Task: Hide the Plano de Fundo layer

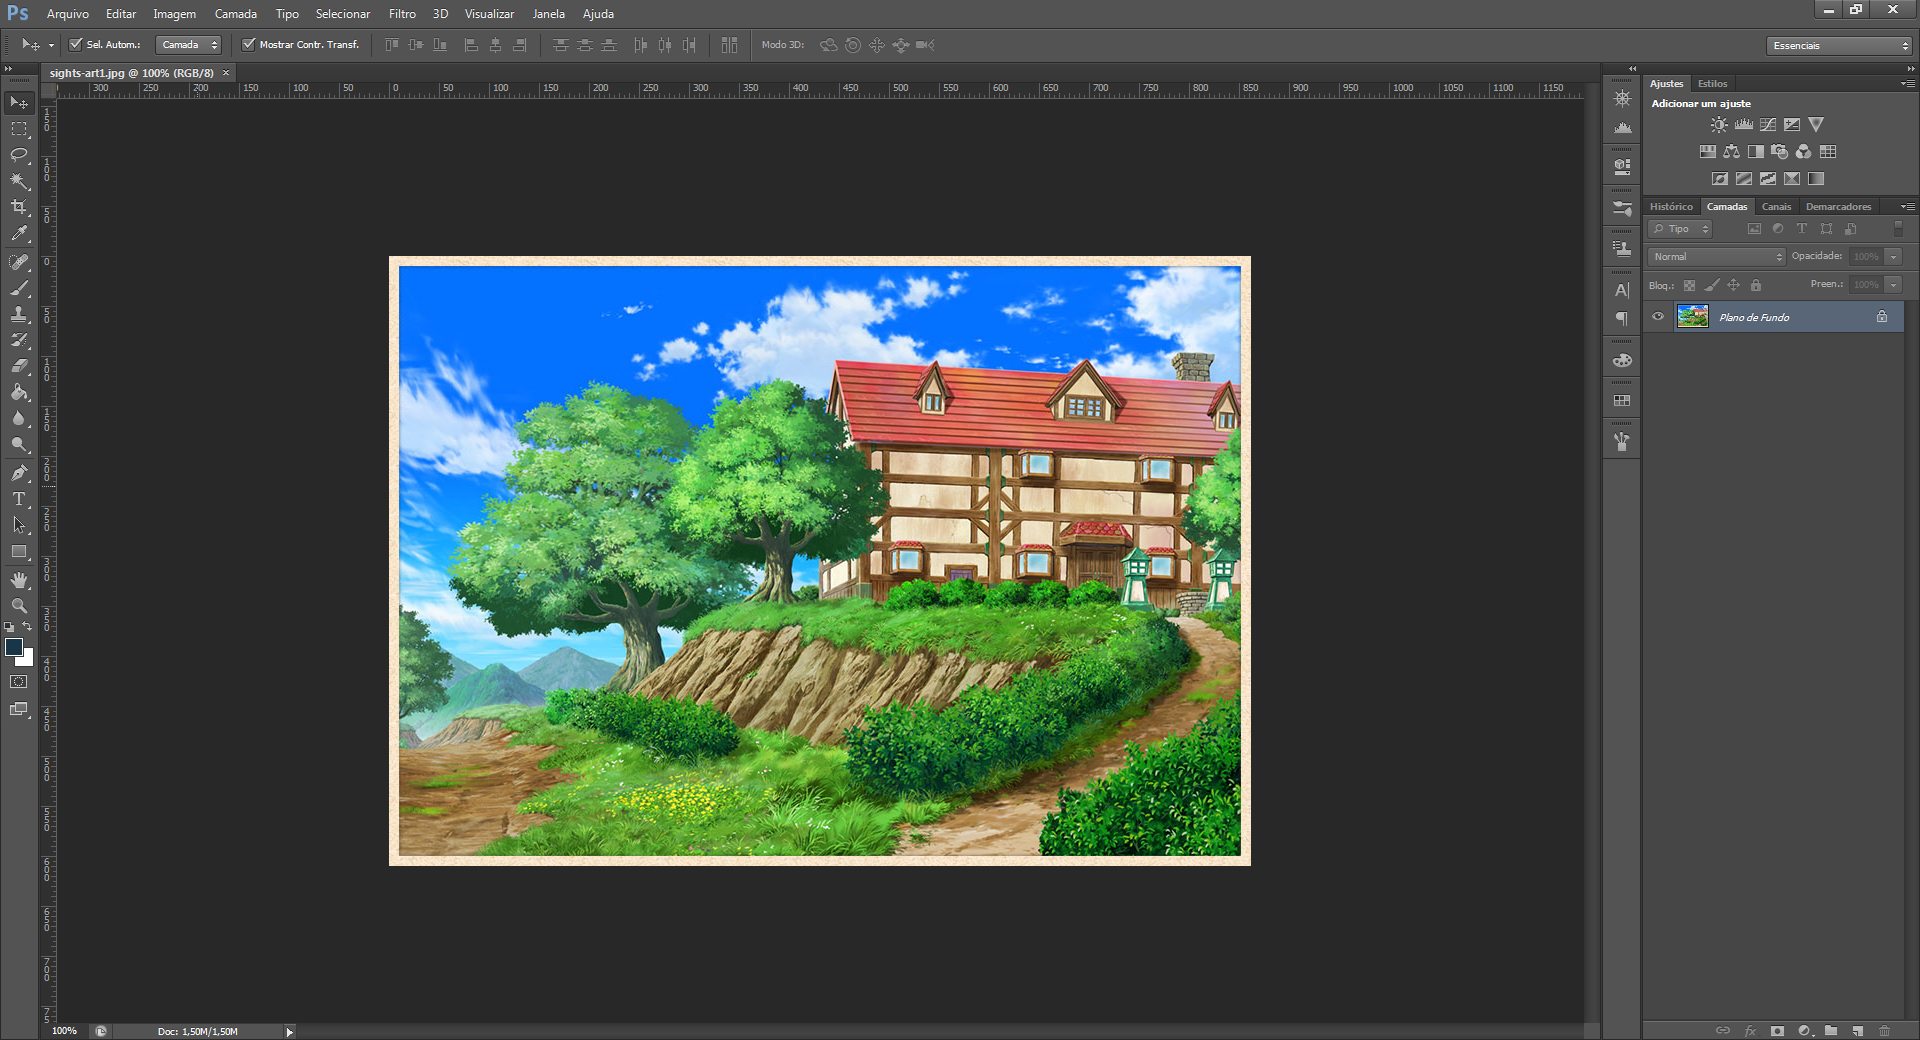Action: click(1658, 317)
